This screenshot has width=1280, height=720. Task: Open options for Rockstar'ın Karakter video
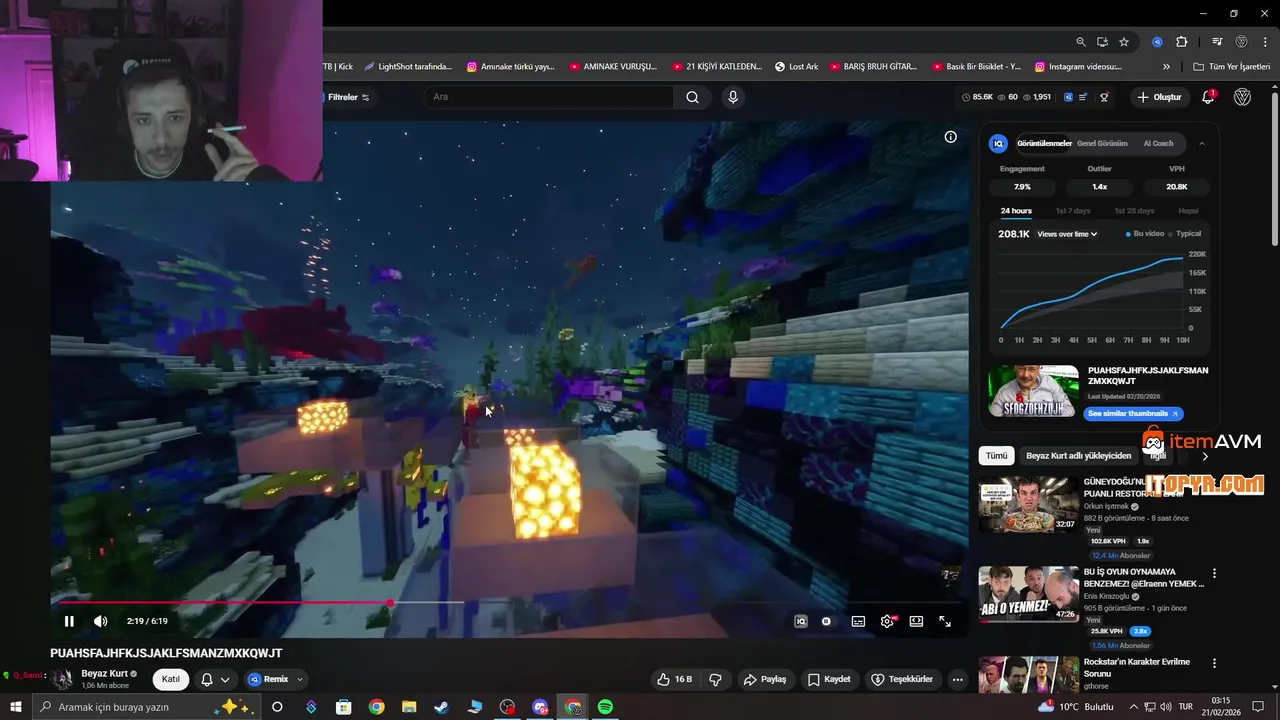tap(1215, 663)
